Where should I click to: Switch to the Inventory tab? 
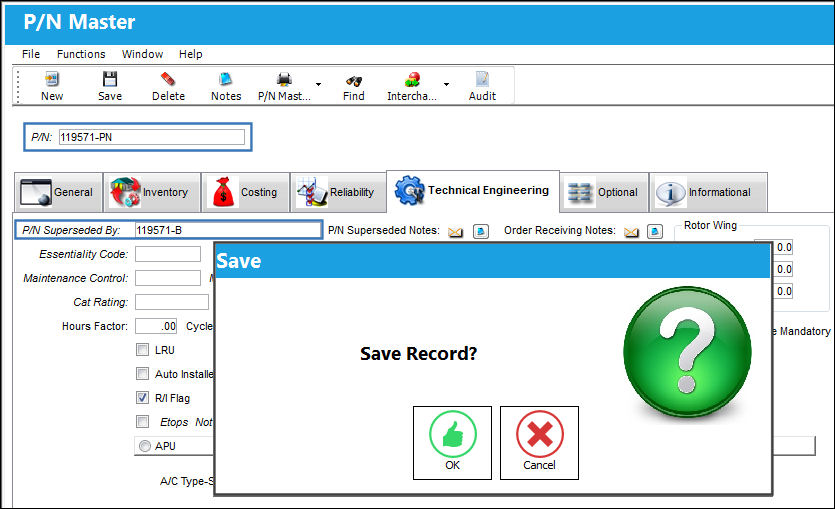[x=152, y=192]
